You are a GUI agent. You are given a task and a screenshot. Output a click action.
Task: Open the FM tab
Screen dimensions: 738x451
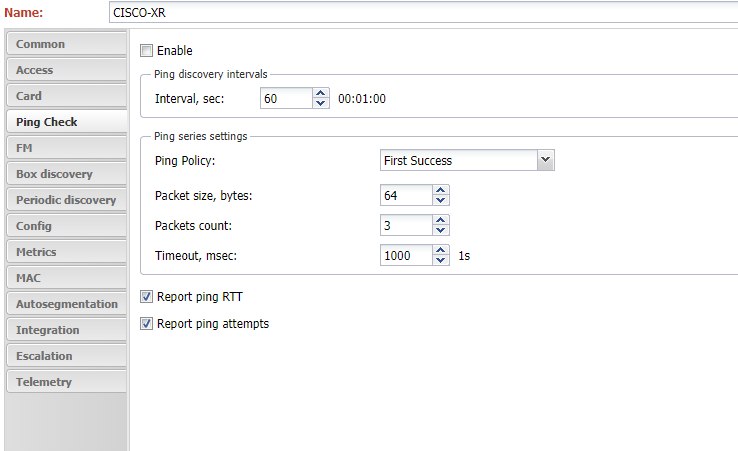(x=66, y=148)
